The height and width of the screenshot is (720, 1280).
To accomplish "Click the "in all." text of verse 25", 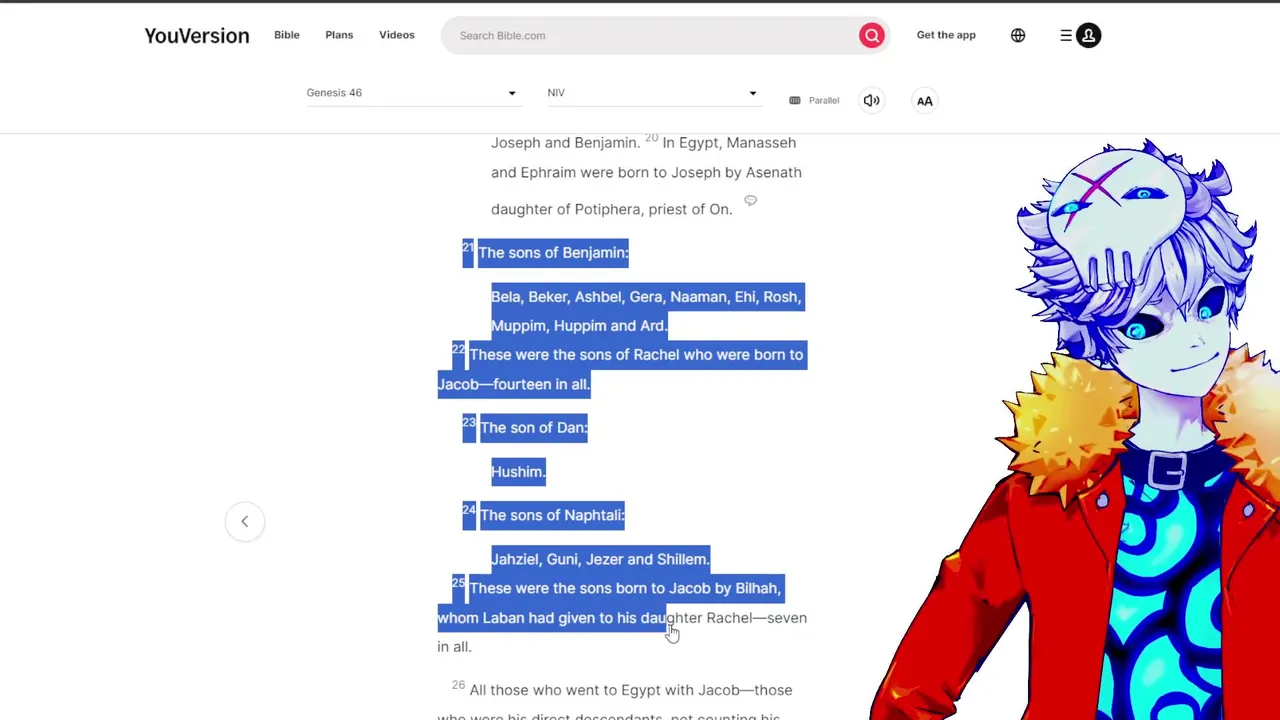I will (454, 647).
